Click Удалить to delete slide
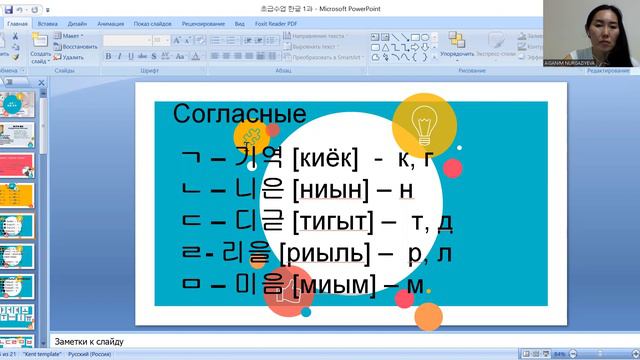 (x=69, y=57)
